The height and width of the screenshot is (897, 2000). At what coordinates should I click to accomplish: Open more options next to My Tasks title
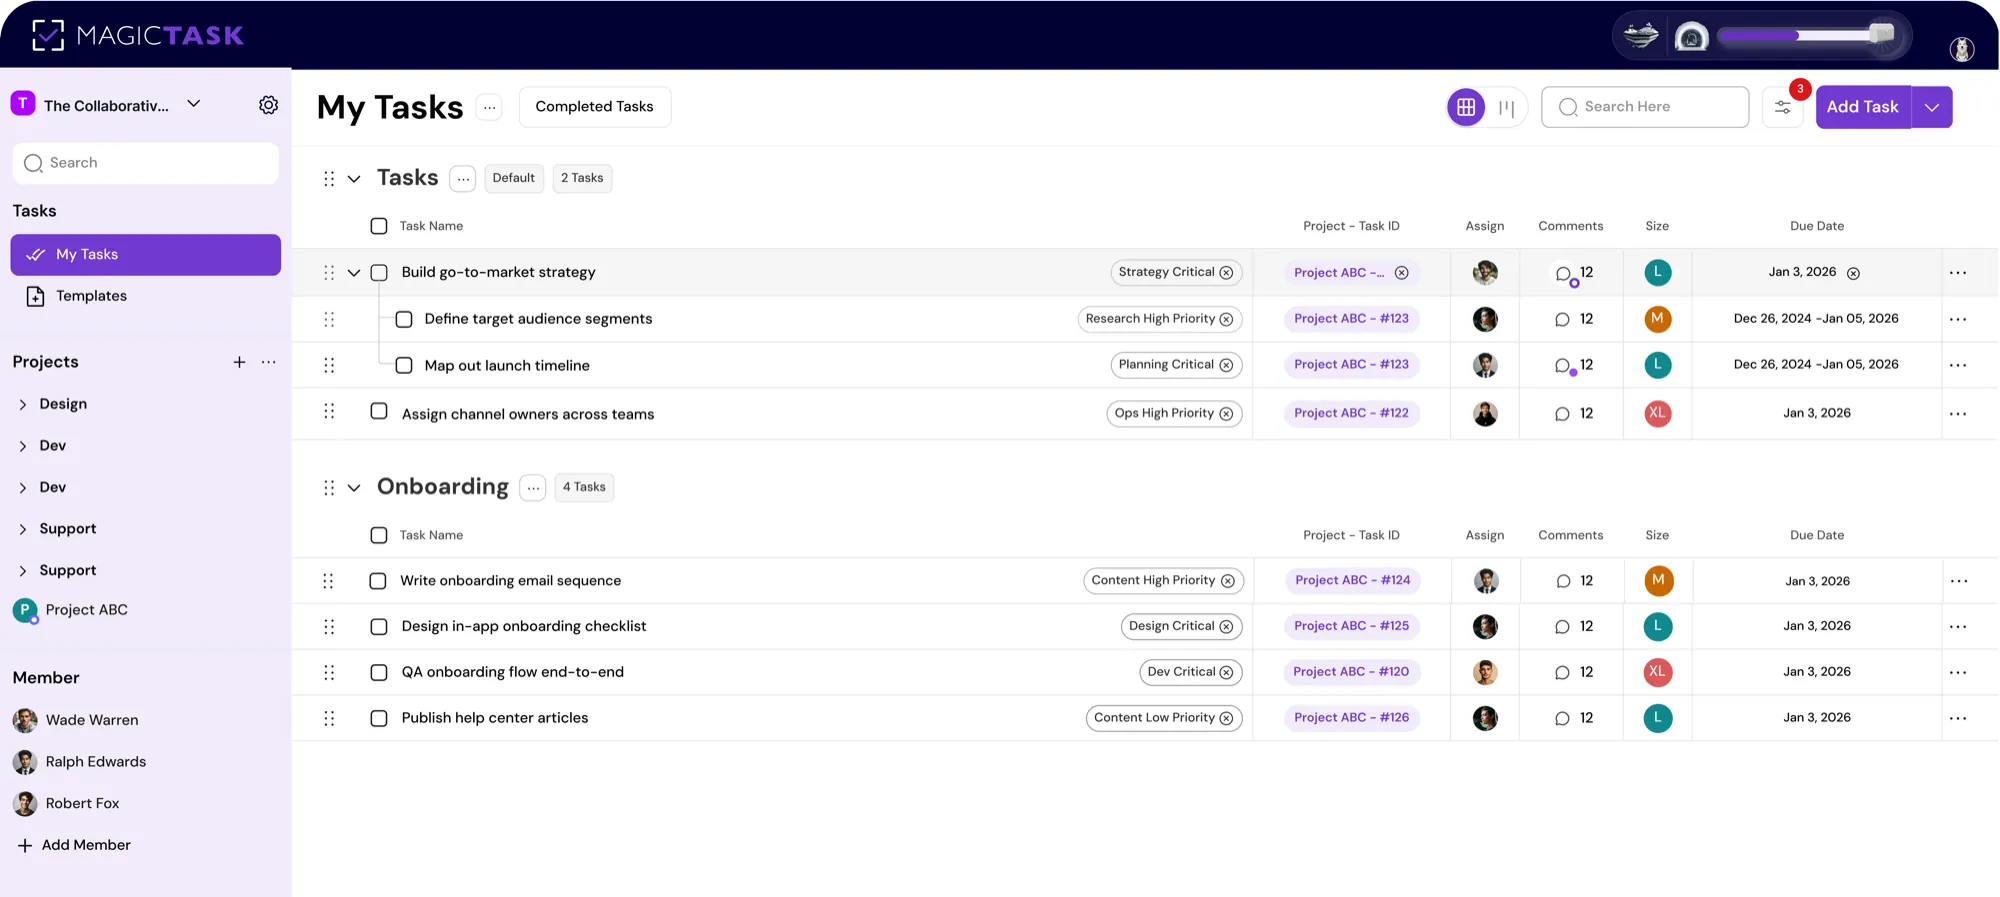click(x=489, y=107)
